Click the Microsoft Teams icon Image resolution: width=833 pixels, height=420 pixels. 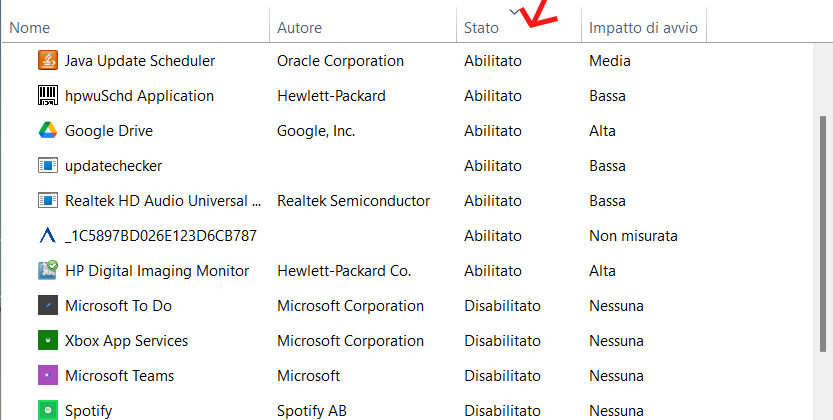[x=47, y=376]
